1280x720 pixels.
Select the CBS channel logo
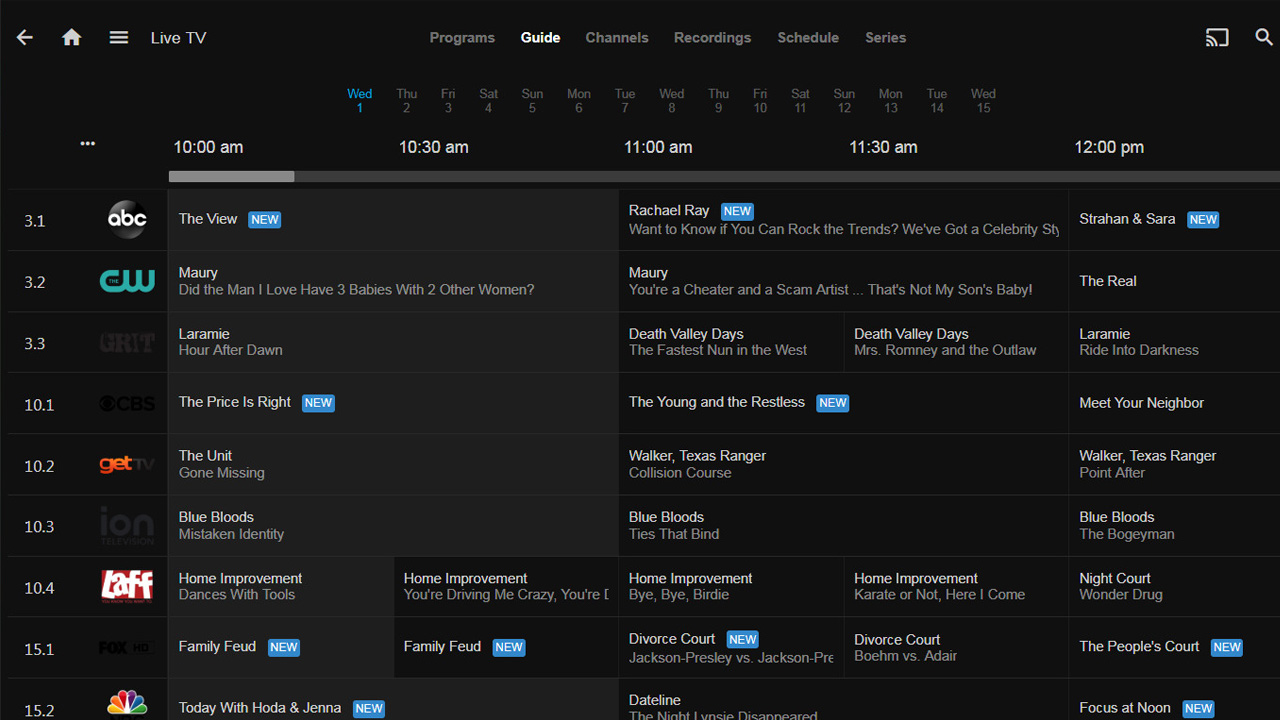(127, 404)
